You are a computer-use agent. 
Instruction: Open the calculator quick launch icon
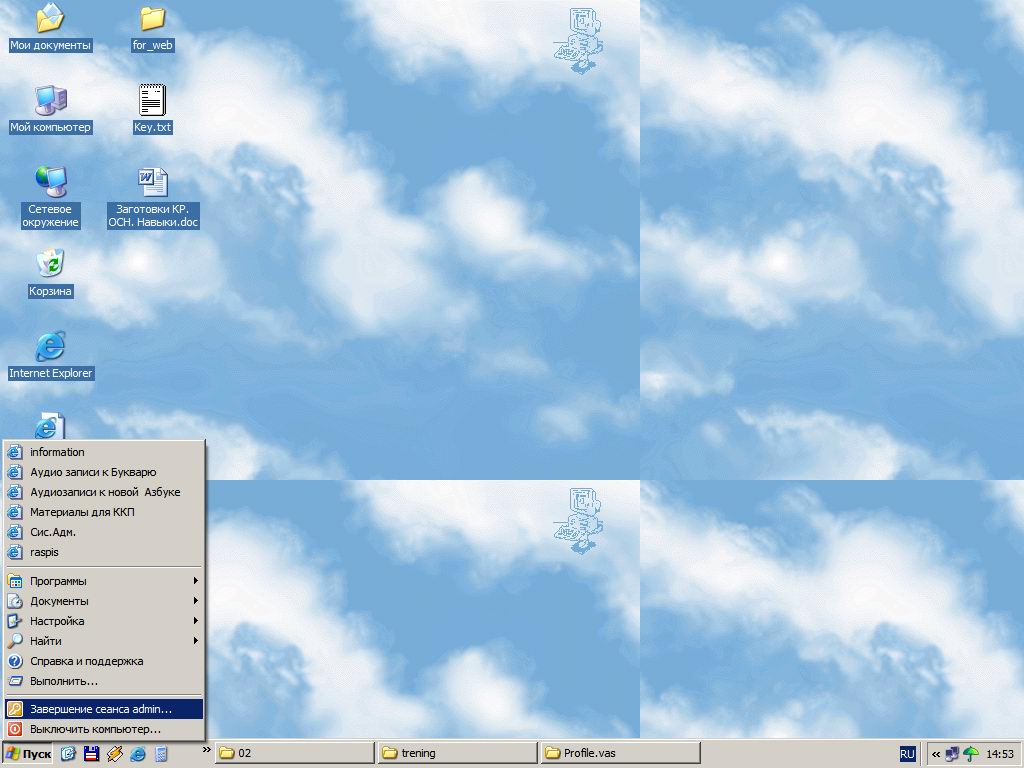161,754
